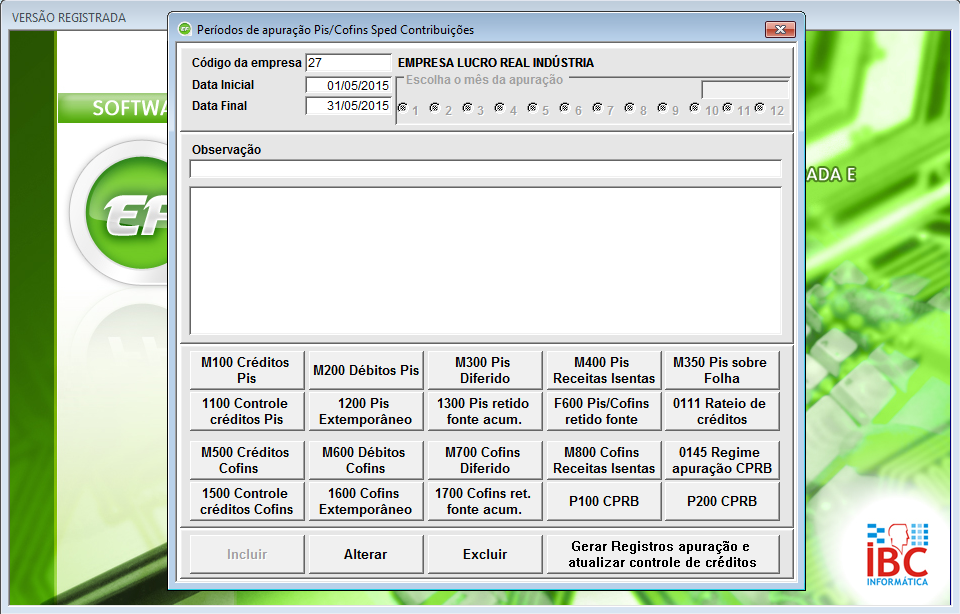
Task: Click the Data Final field
Action: click(x=348, y=106)
